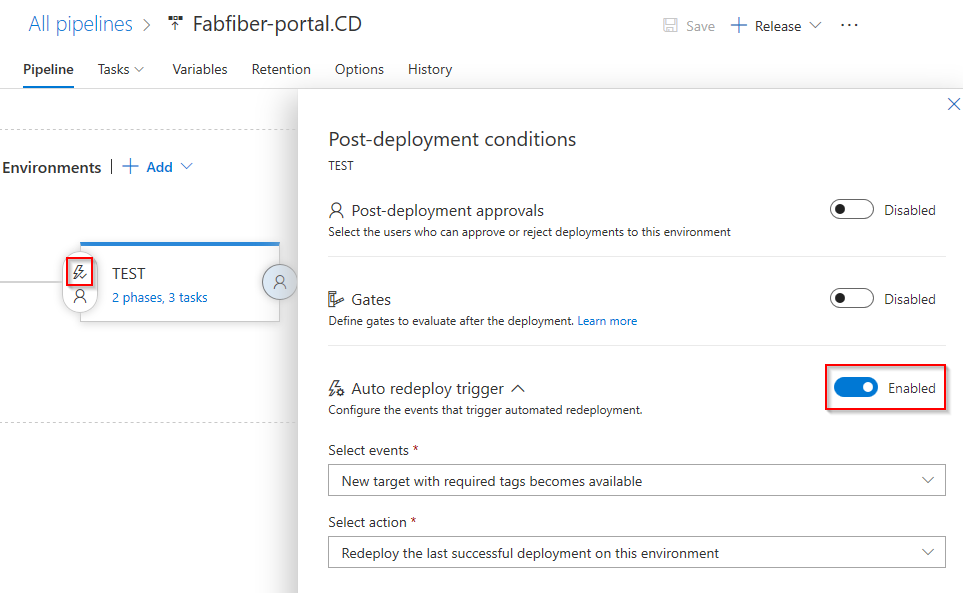Open the Select events dropdown
Viewport: 963px width, 593px height.
coord(636,480)
